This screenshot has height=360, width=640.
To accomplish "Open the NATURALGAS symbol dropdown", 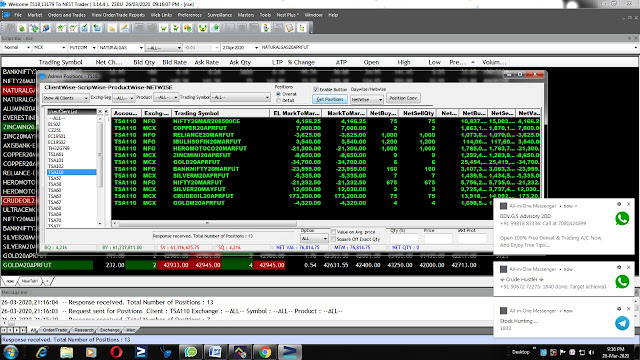I will pyautogui.click(x=121, y=48).
